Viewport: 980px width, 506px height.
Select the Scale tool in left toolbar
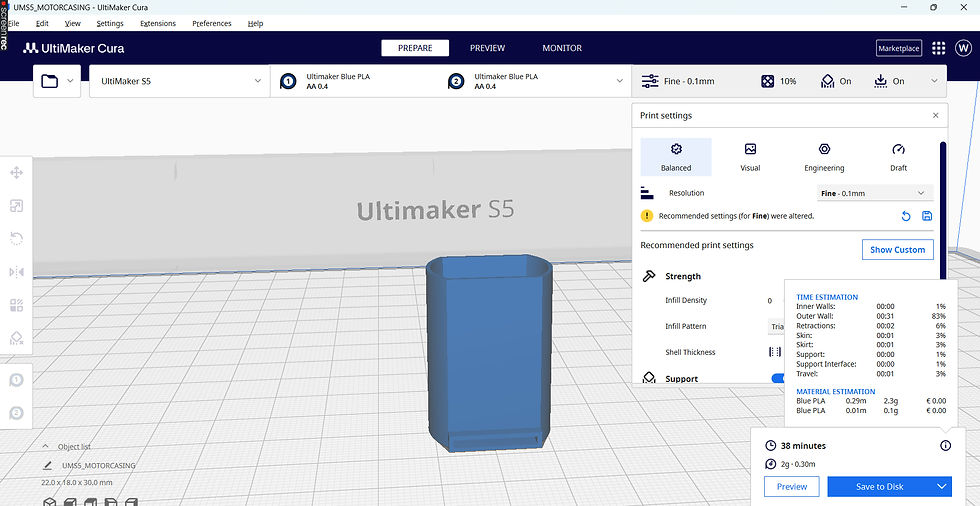[17, 206]
